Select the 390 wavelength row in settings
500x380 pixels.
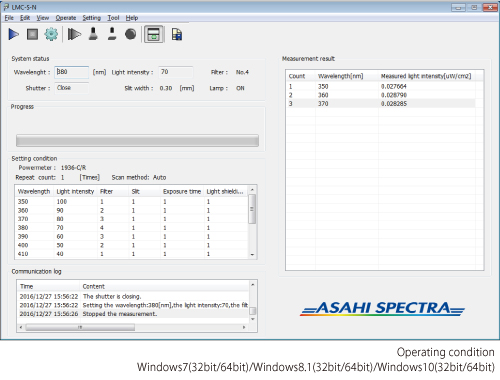click(132, 236)
